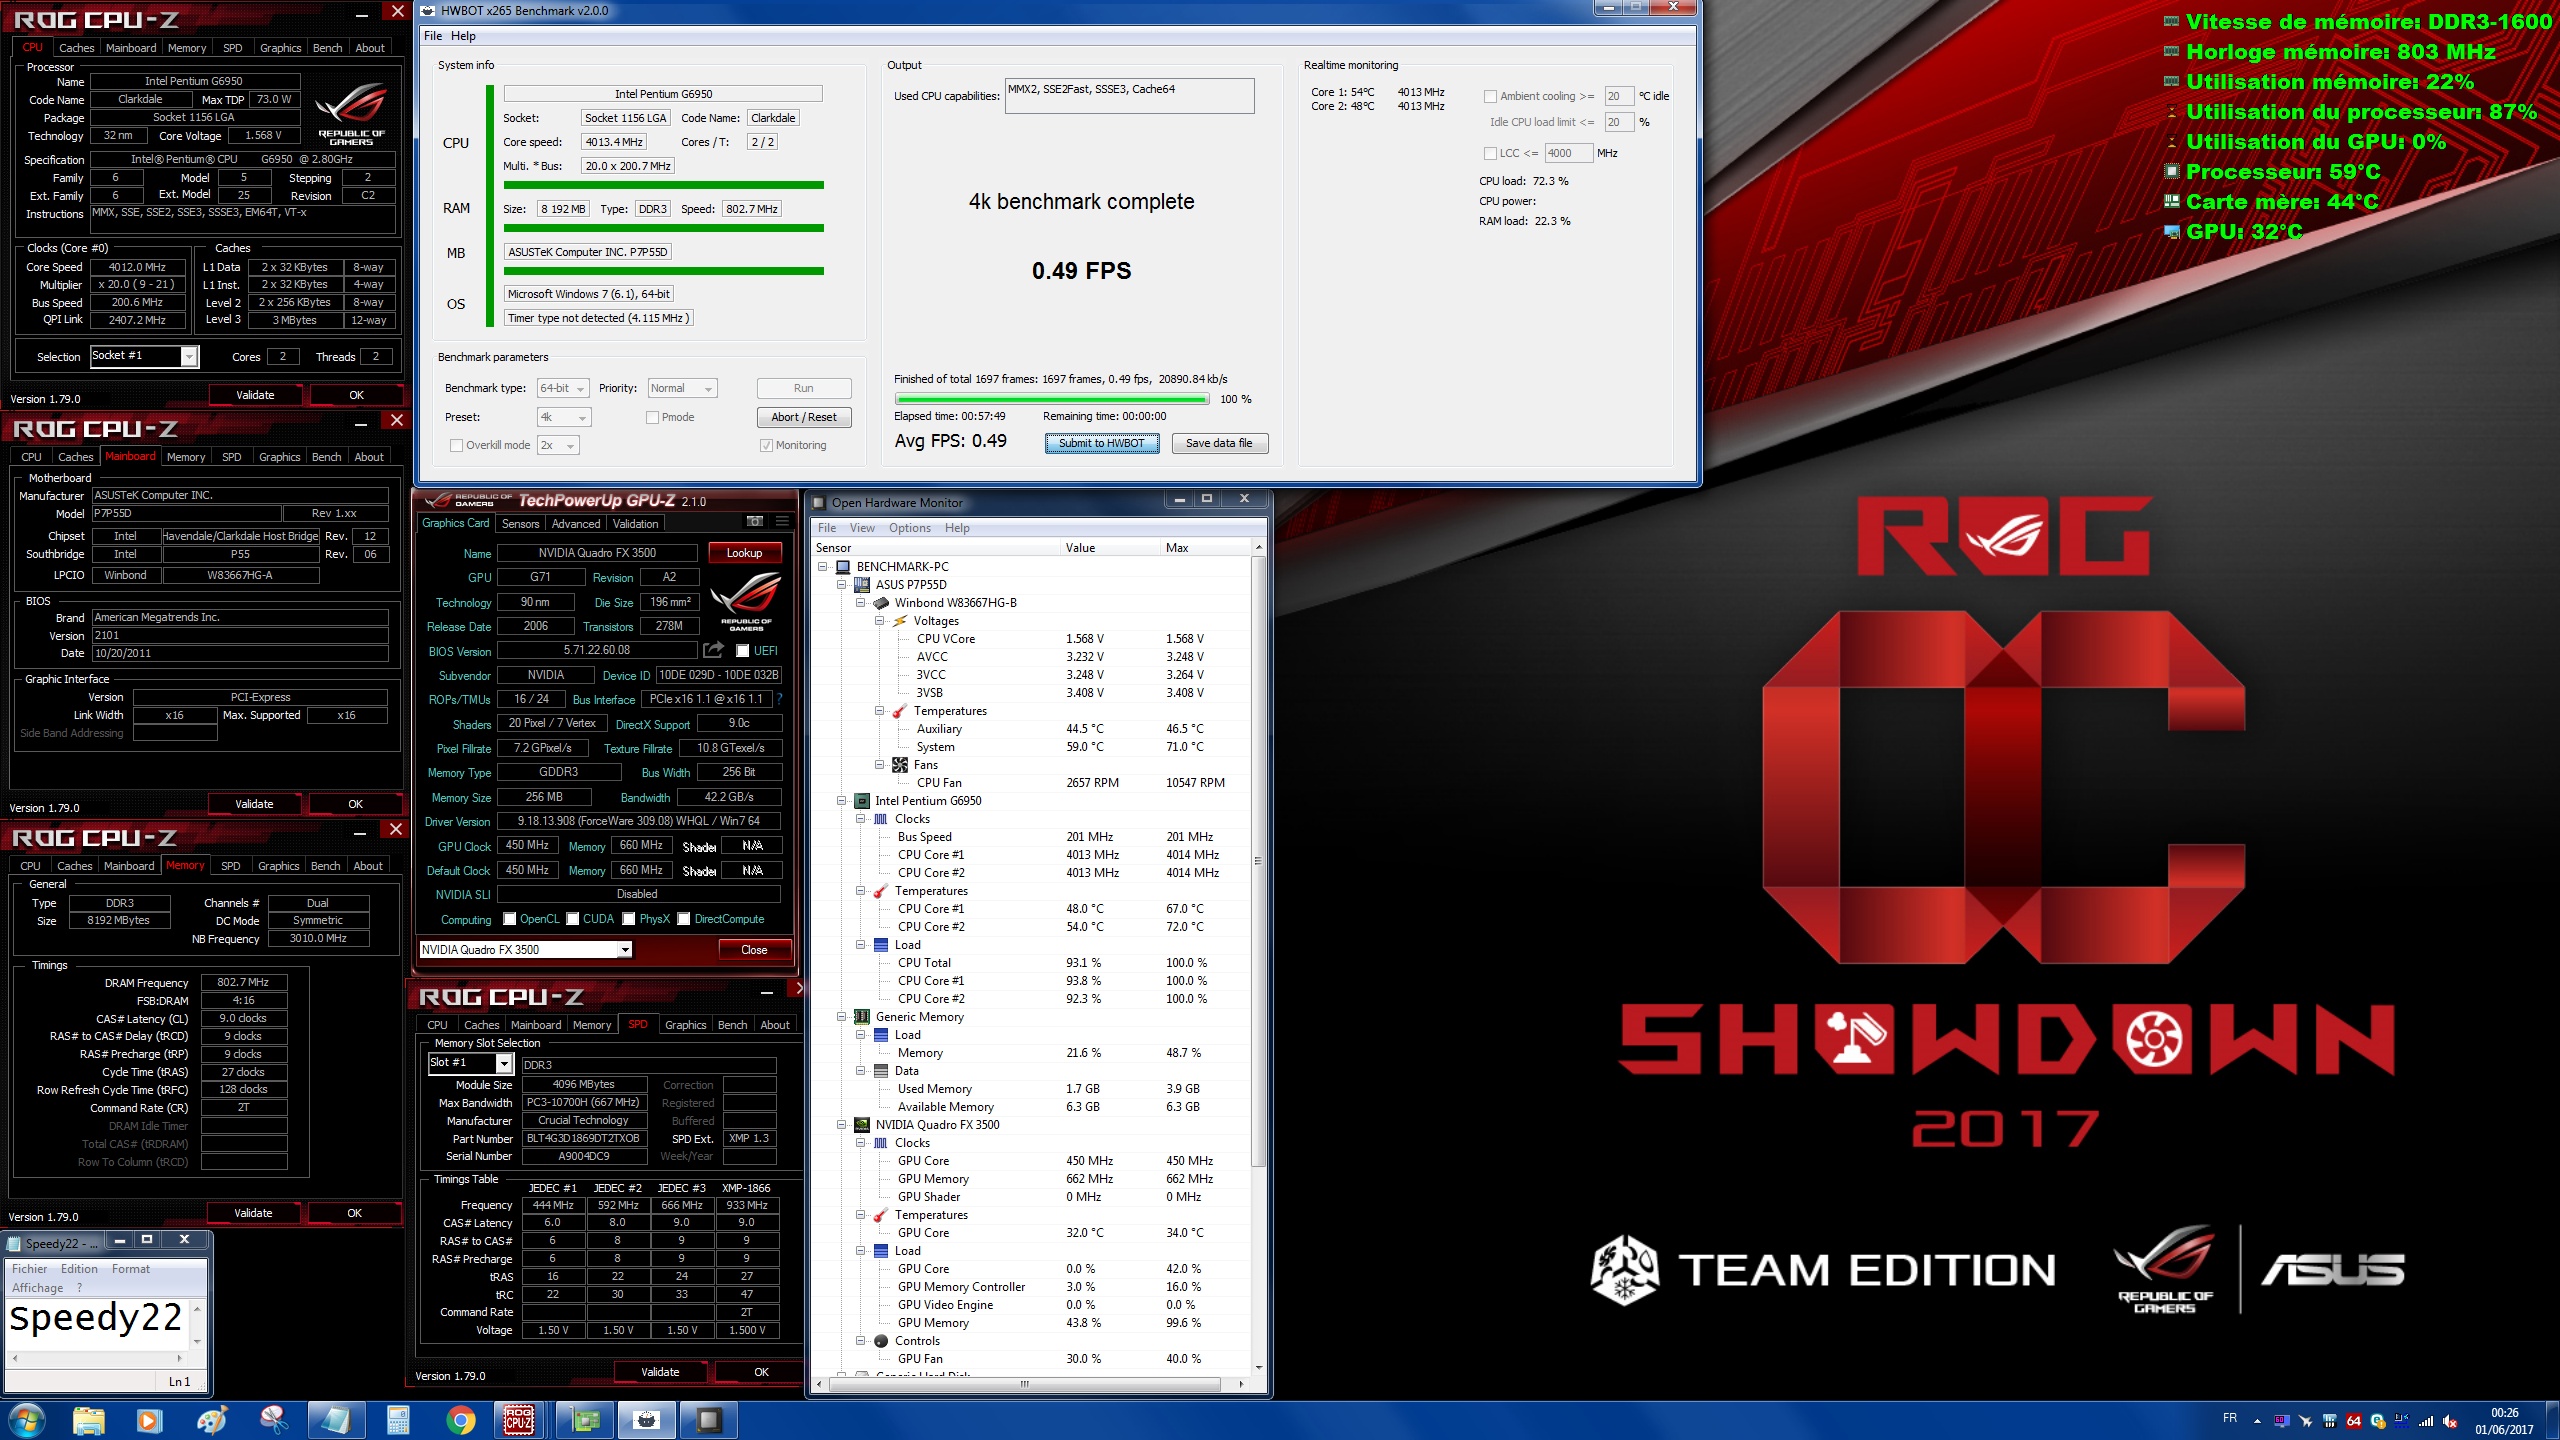This screenshot has height=1440, width=2560.
Task: Toggle the Overkill mode checkbox
Action: (x=456, y=446)
